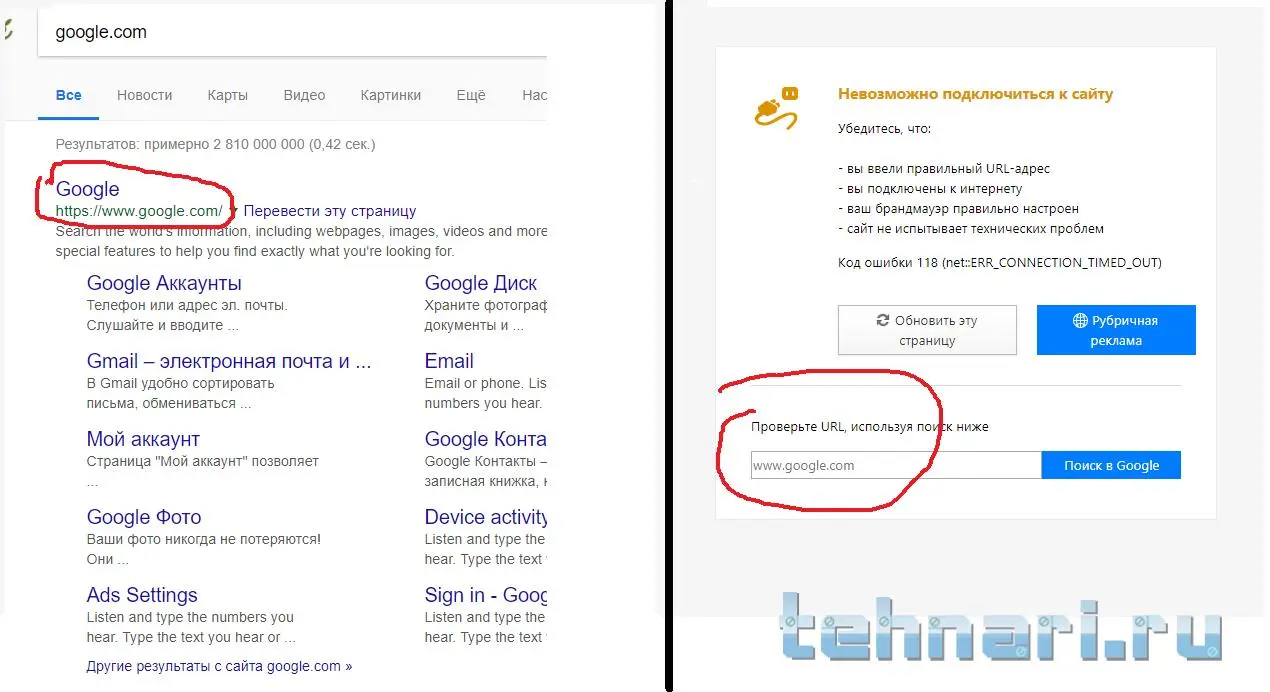Click the ваш брандмауэр правильно настроен line
Viewport: 1270px width, 692px height.
pos(958,209)
